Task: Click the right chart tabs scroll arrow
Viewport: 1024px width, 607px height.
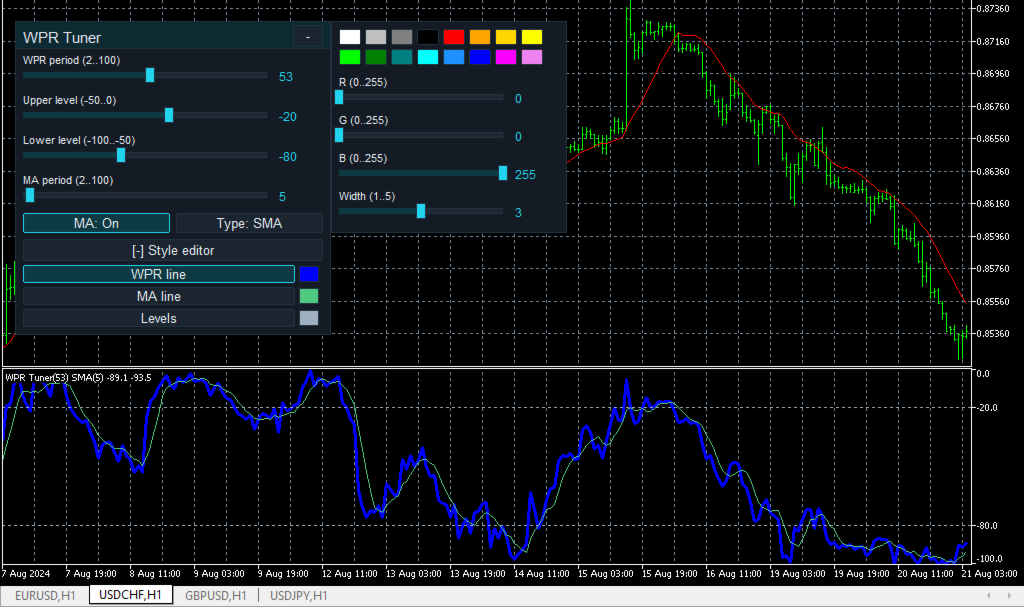Action: tap(1010, 595)
